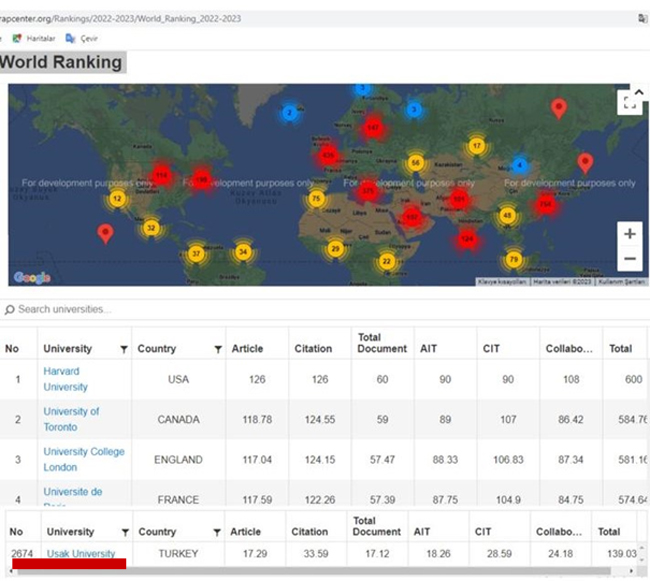The height and width of the screenshot is (581, 650).
Task: Select the red pin in the Pacific Ocean
Action: (105, 234)
